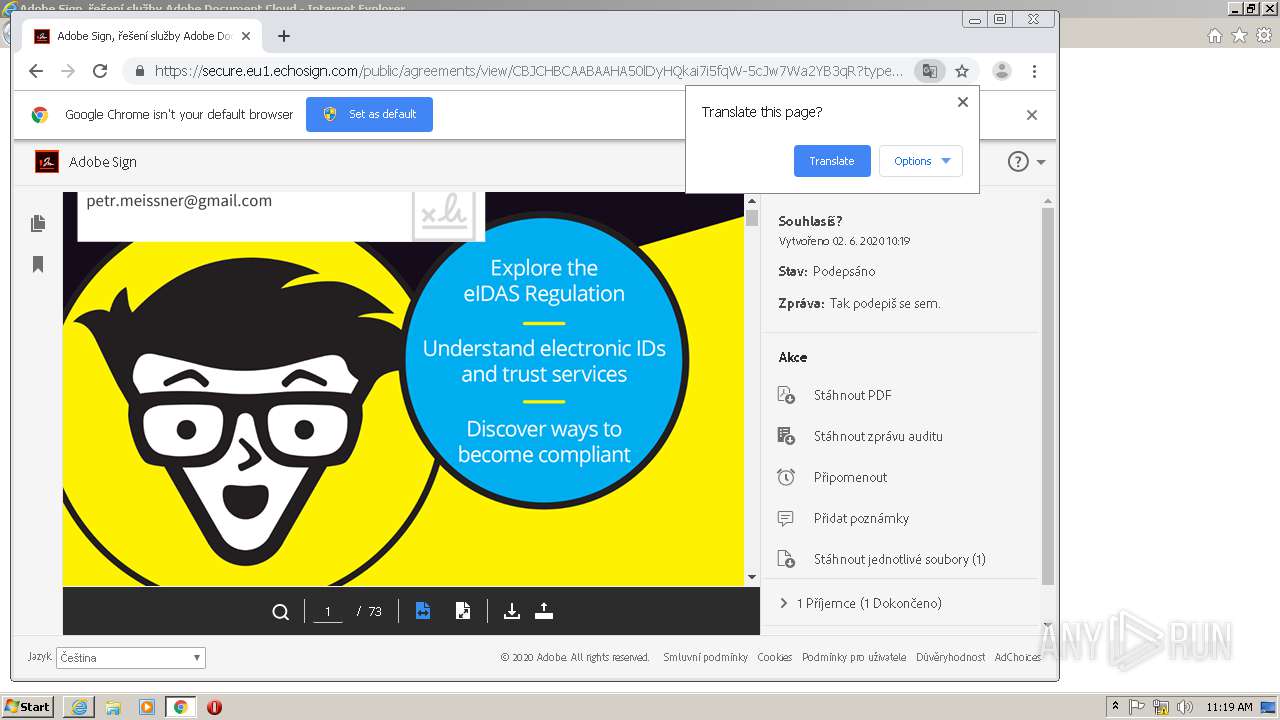
Task: Bookmark this page with the star icon
Action: coord(962,71)
